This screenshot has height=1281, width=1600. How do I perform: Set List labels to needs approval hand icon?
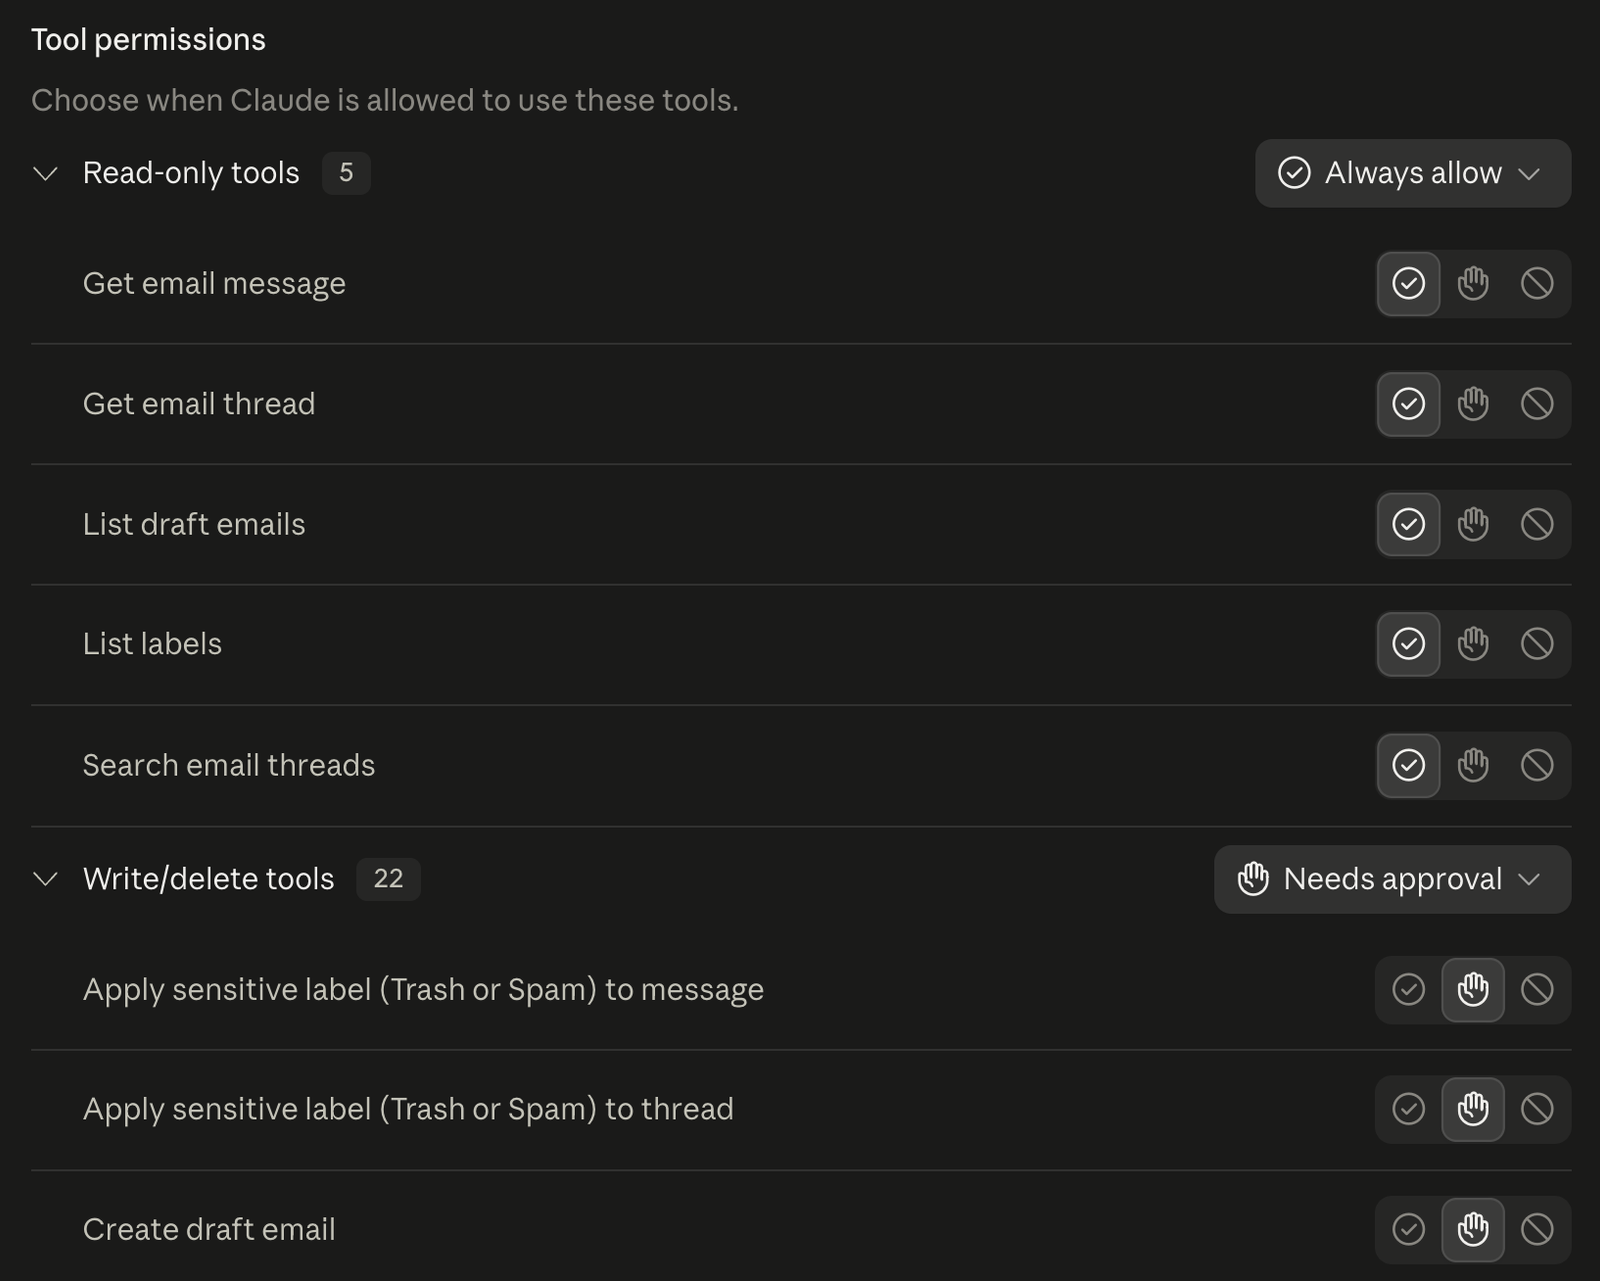pyautogui.click(x=1473, y=644)
